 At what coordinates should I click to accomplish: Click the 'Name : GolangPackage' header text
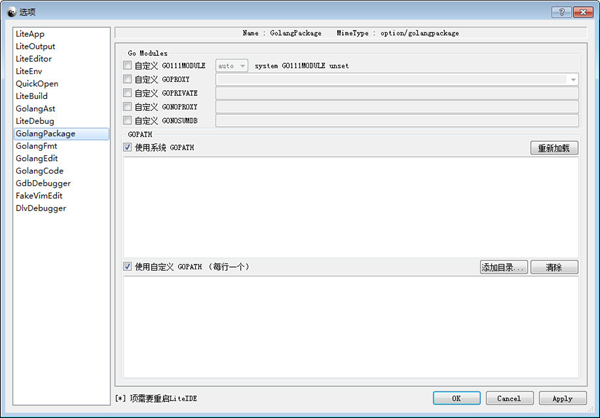[x=282, y=33]
